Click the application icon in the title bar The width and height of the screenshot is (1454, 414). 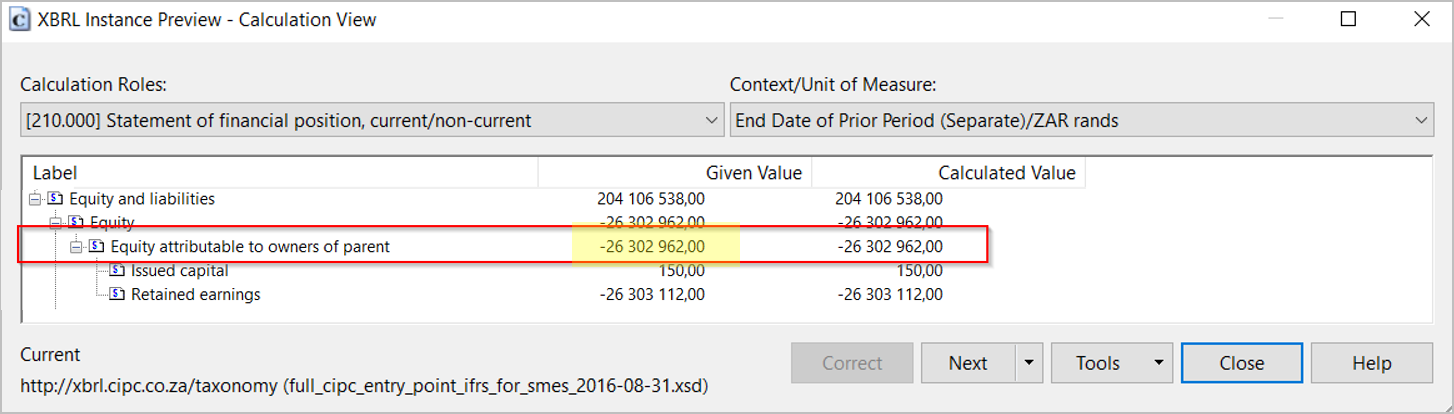point(18,19)
